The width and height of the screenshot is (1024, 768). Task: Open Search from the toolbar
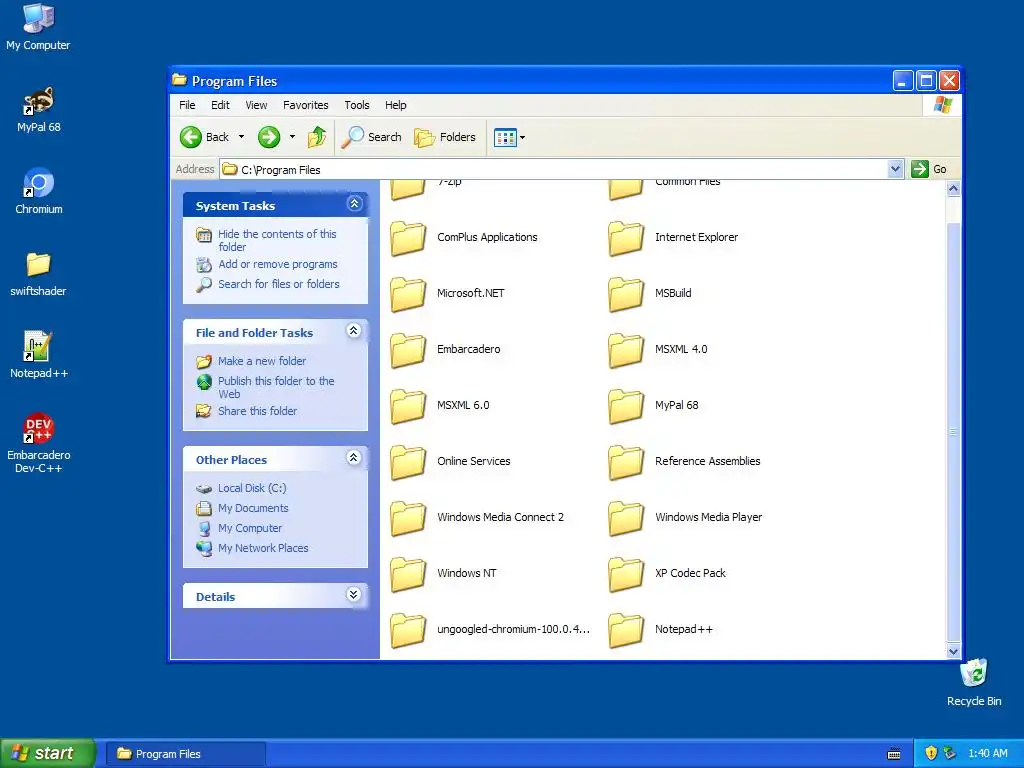[x=372, y=137]
